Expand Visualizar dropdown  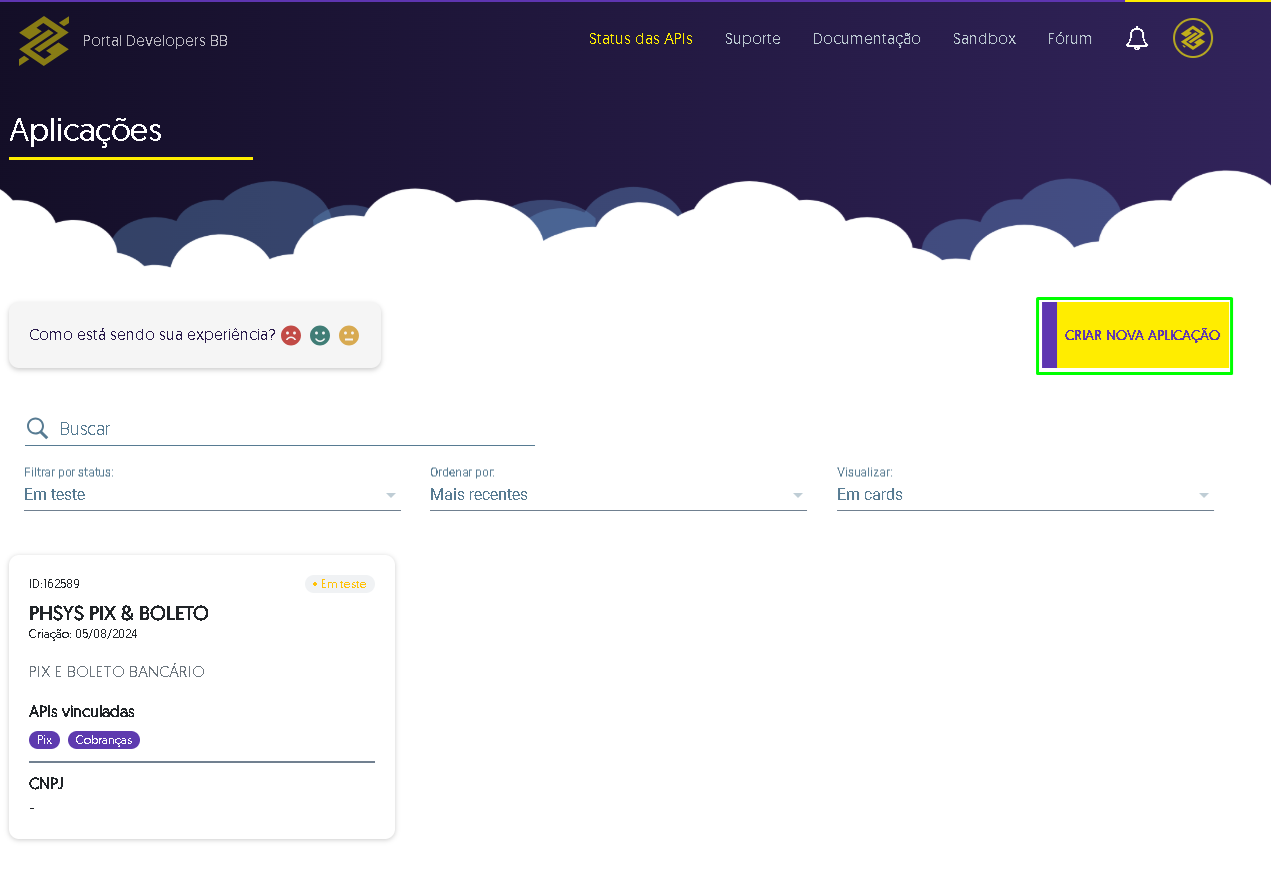click(x=1025, y=494)
